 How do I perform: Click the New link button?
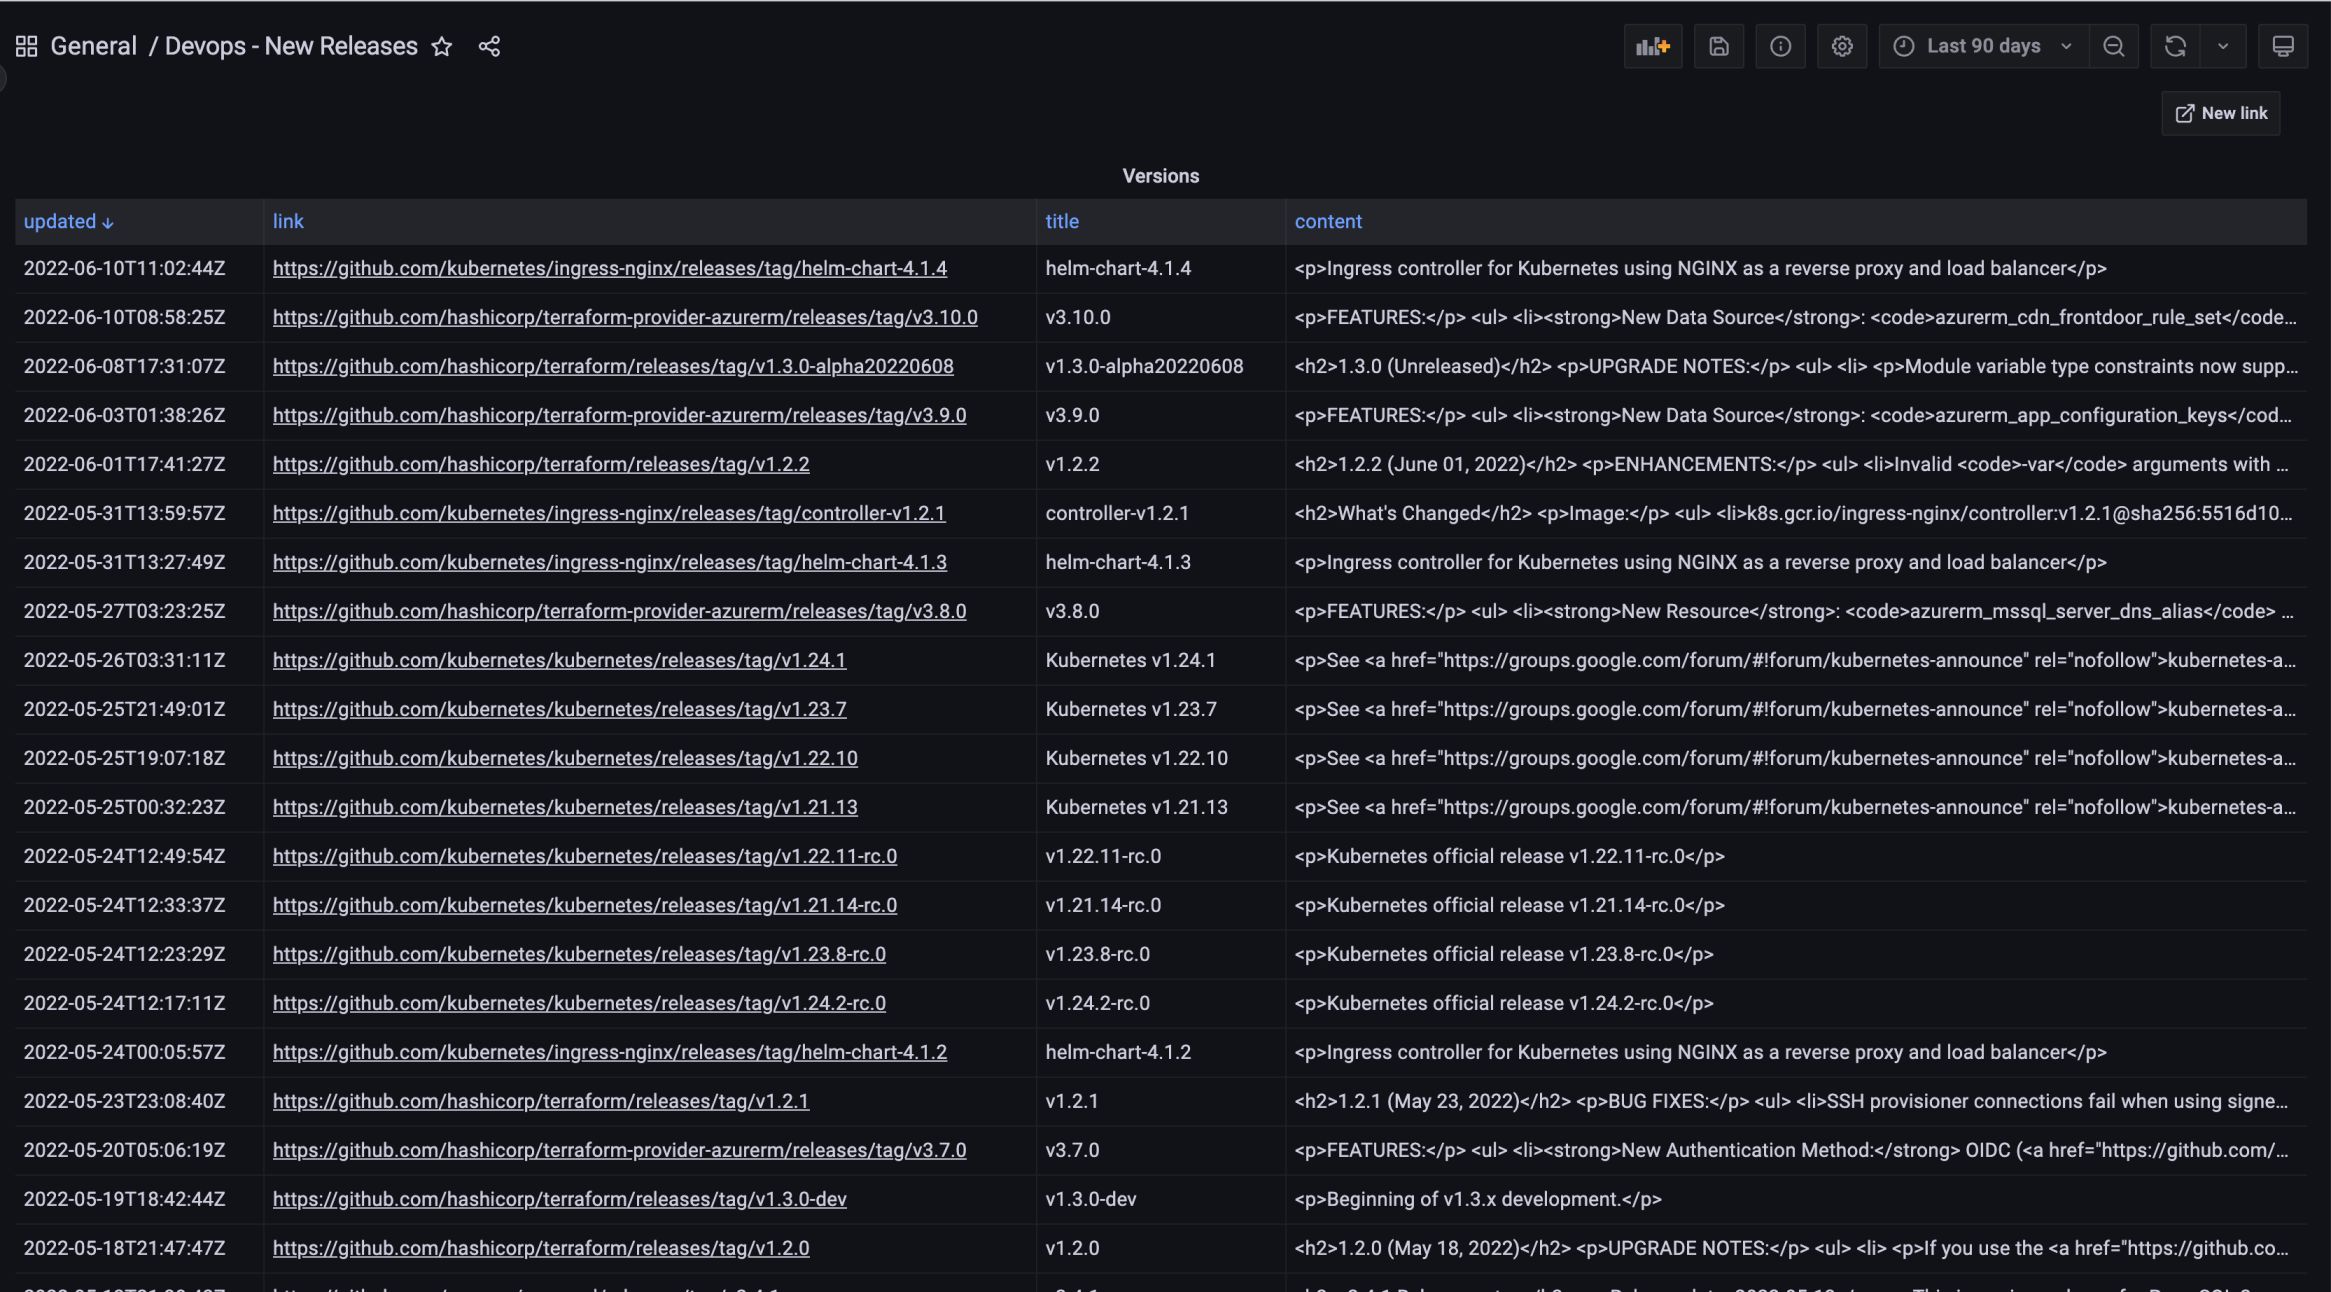click(x=2221, y=113)
